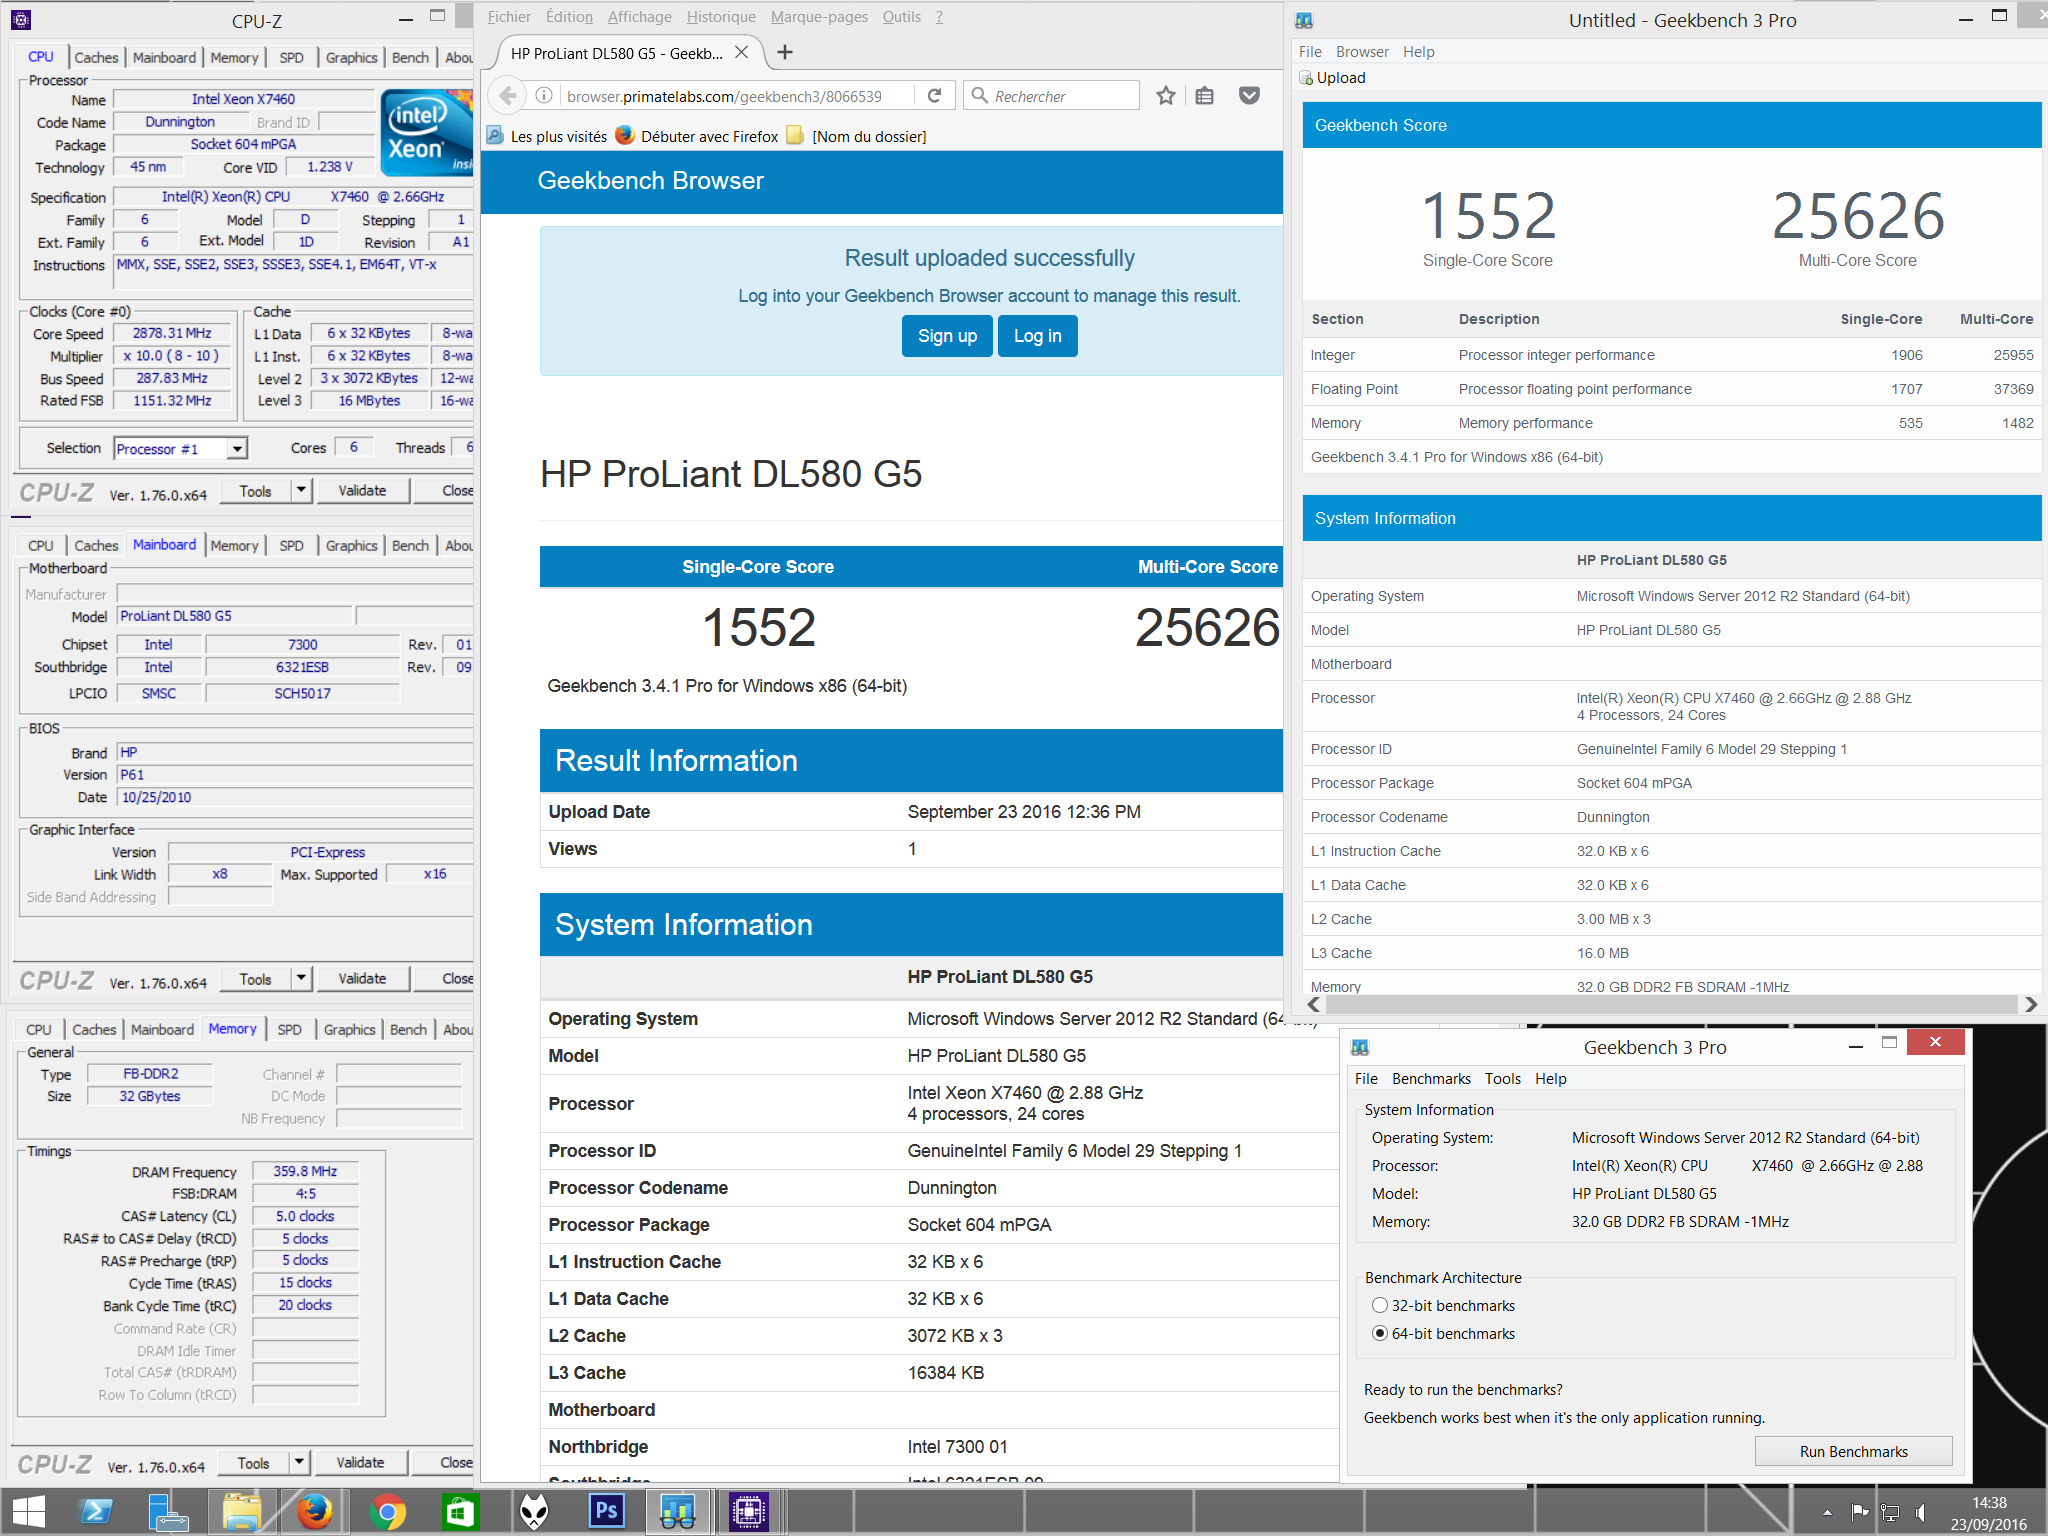
Task: Switch to Caches tab in top CPU-Z
Action: tap(96, 57)
